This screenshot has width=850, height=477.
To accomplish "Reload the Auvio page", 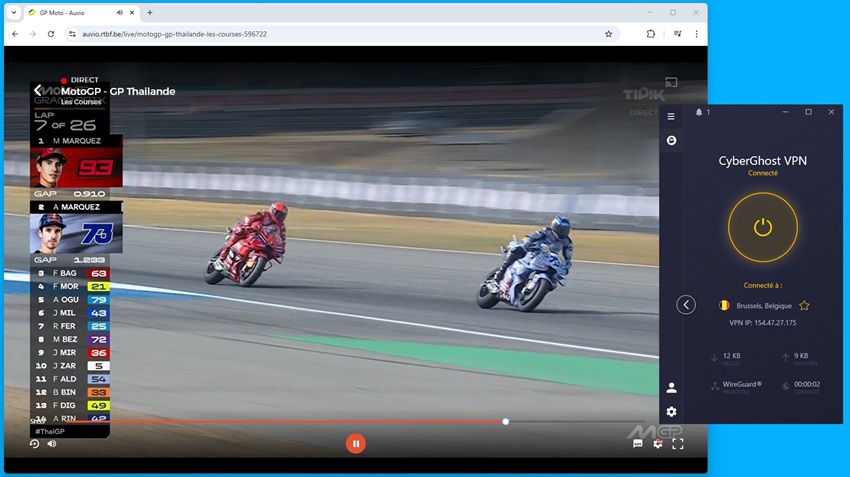I will (51, 34).
